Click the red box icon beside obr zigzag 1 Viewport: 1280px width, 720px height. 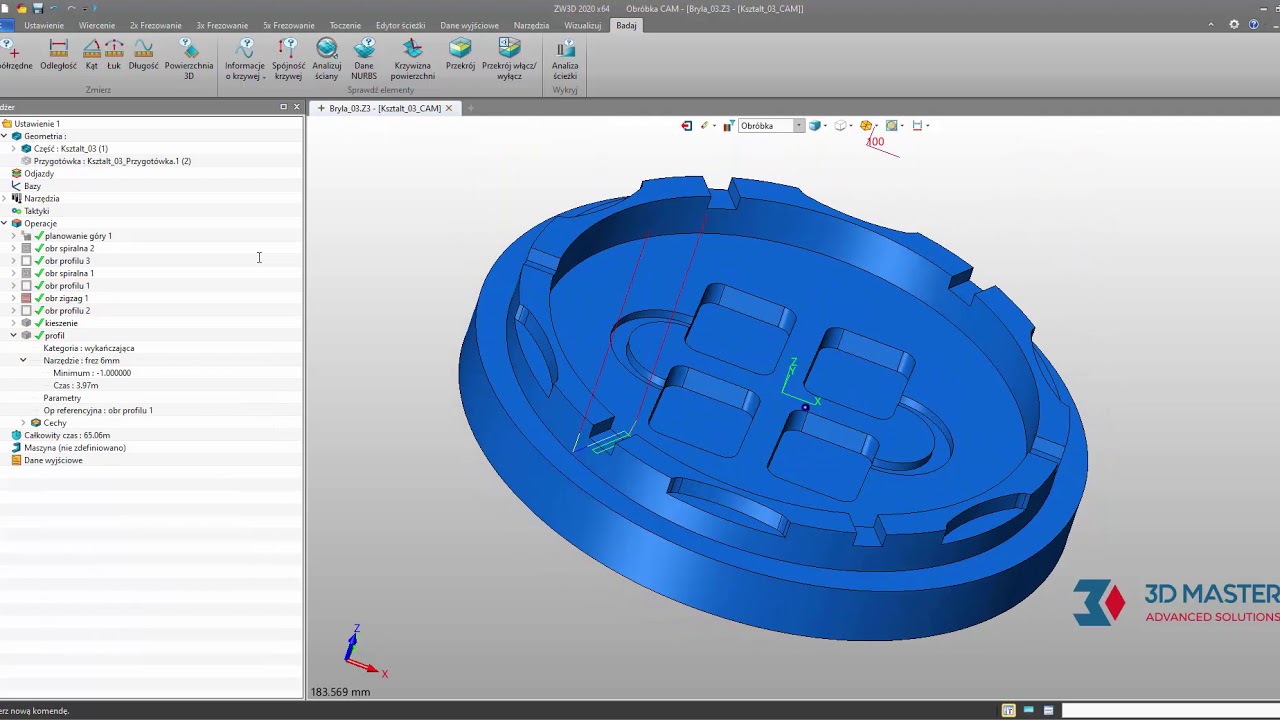click(x=27, y=299)
